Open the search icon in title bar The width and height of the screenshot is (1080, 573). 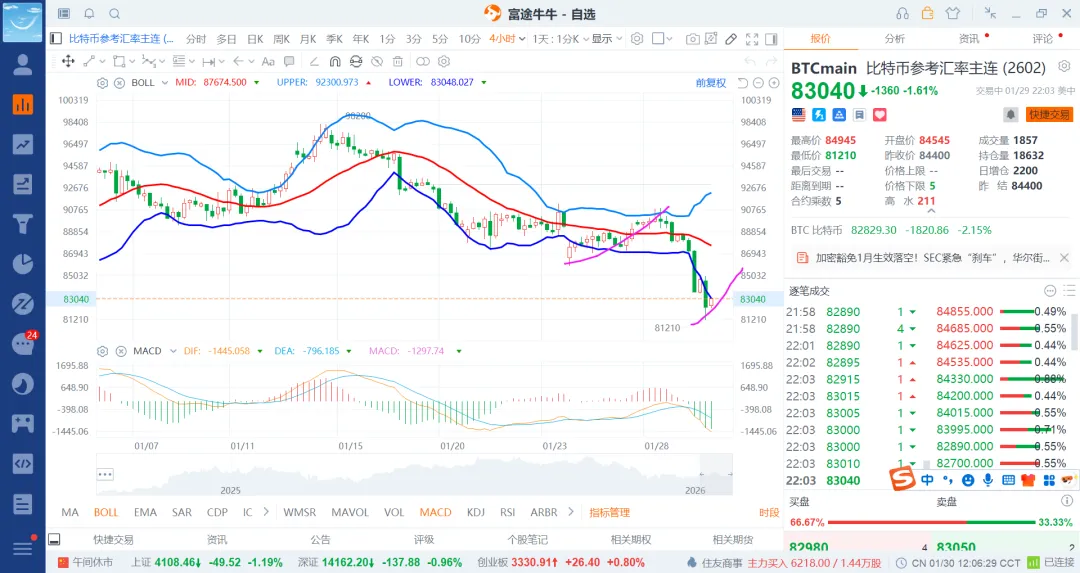tap(114, 13)
